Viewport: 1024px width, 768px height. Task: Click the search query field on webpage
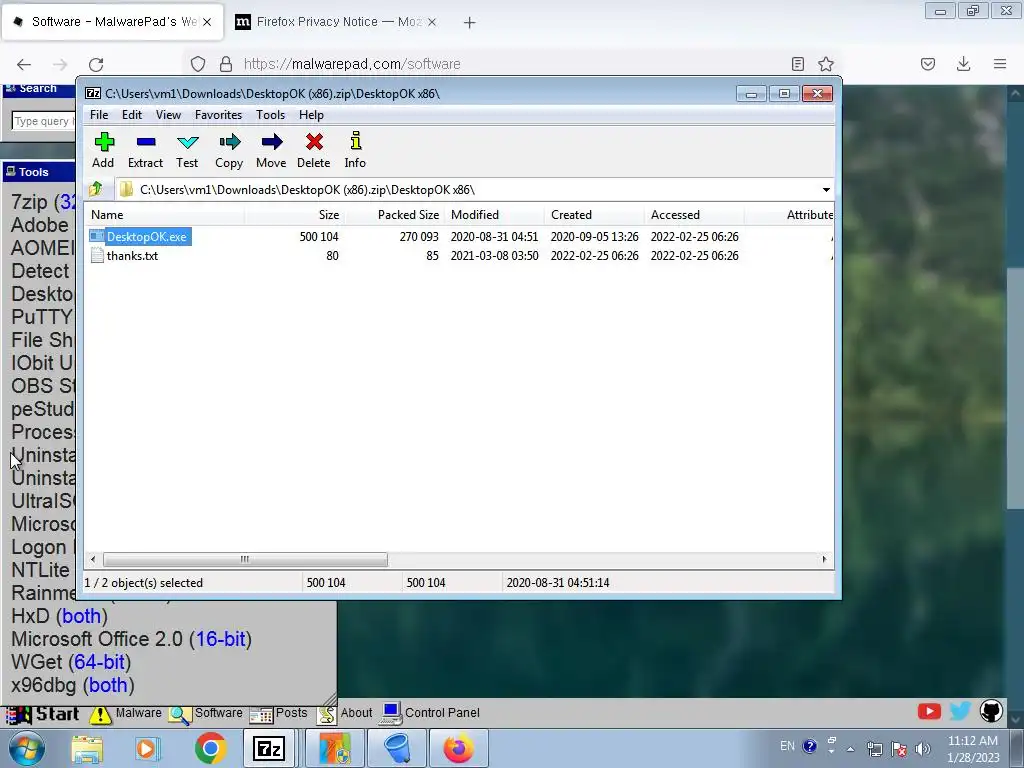pos(43,121)
